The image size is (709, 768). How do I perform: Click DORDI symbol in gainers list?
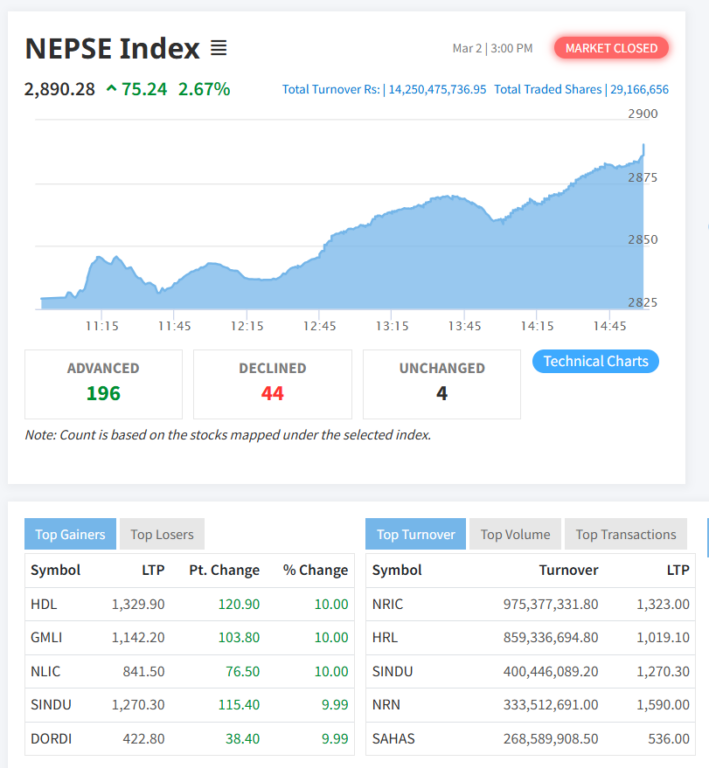click(x=51, y=738)
